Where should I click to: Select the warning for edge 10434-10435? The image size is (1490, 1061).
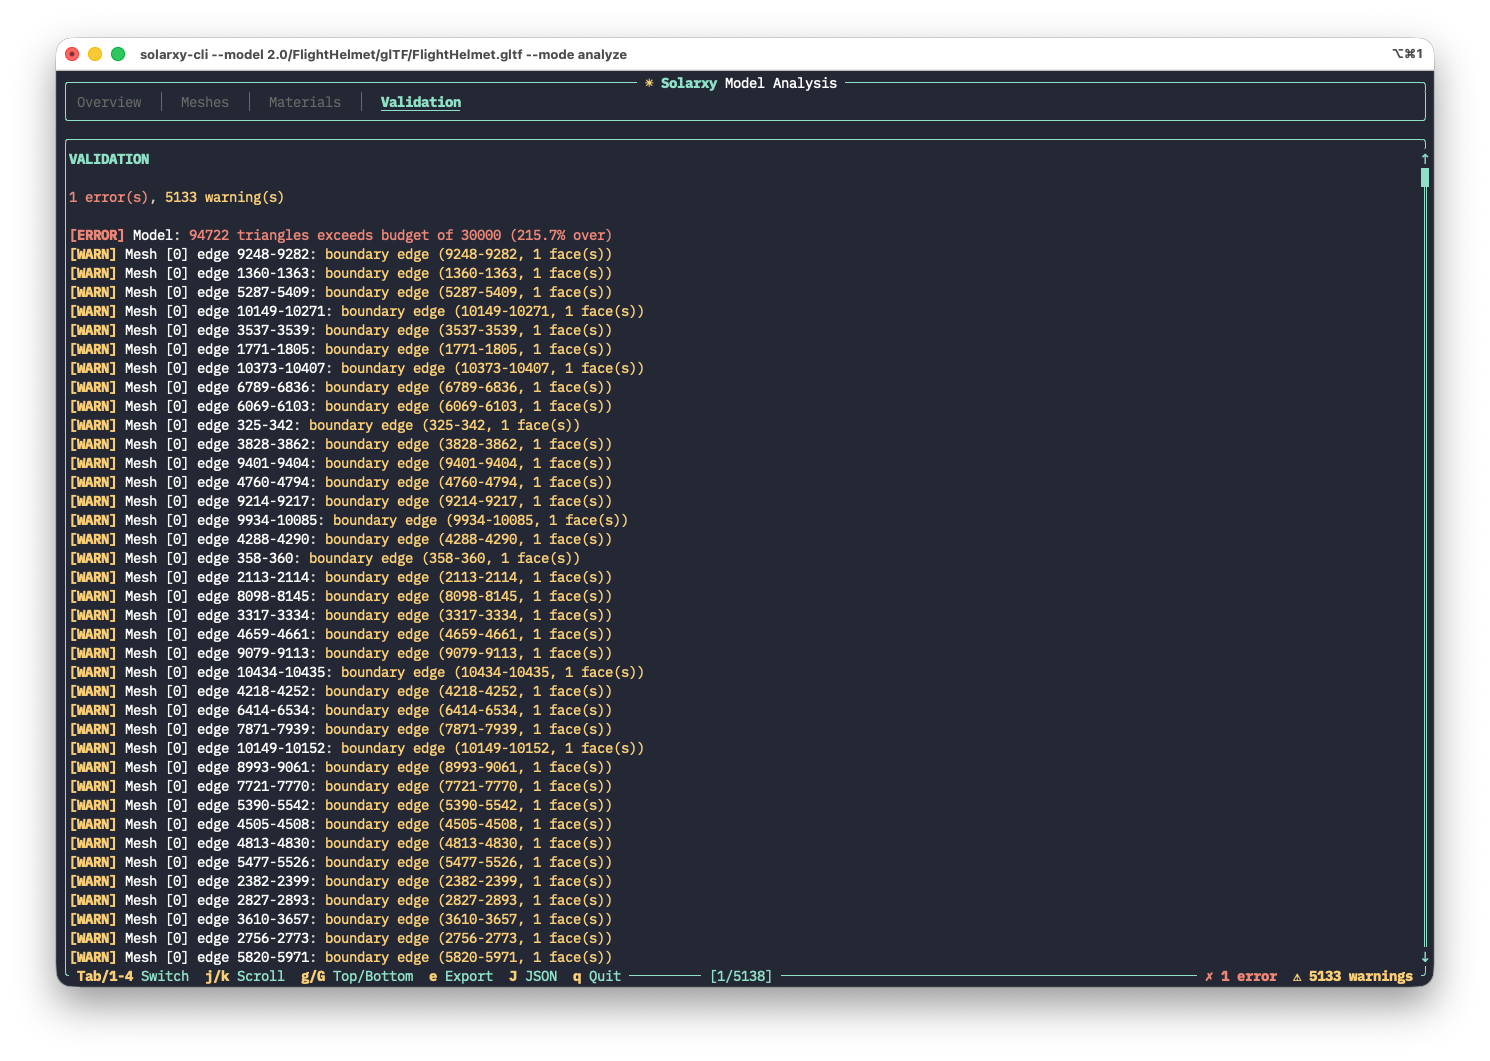(x=357, y=672)
